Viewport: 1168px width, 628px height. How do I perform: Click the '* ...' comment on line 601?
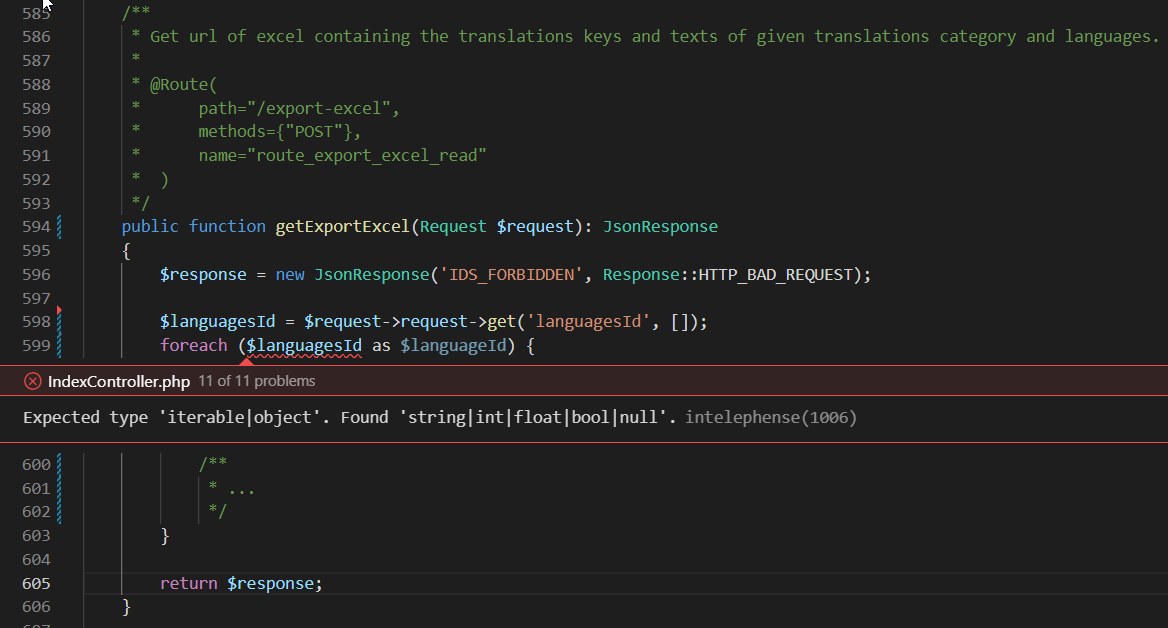pyautogui.click(x=232, y=488)
